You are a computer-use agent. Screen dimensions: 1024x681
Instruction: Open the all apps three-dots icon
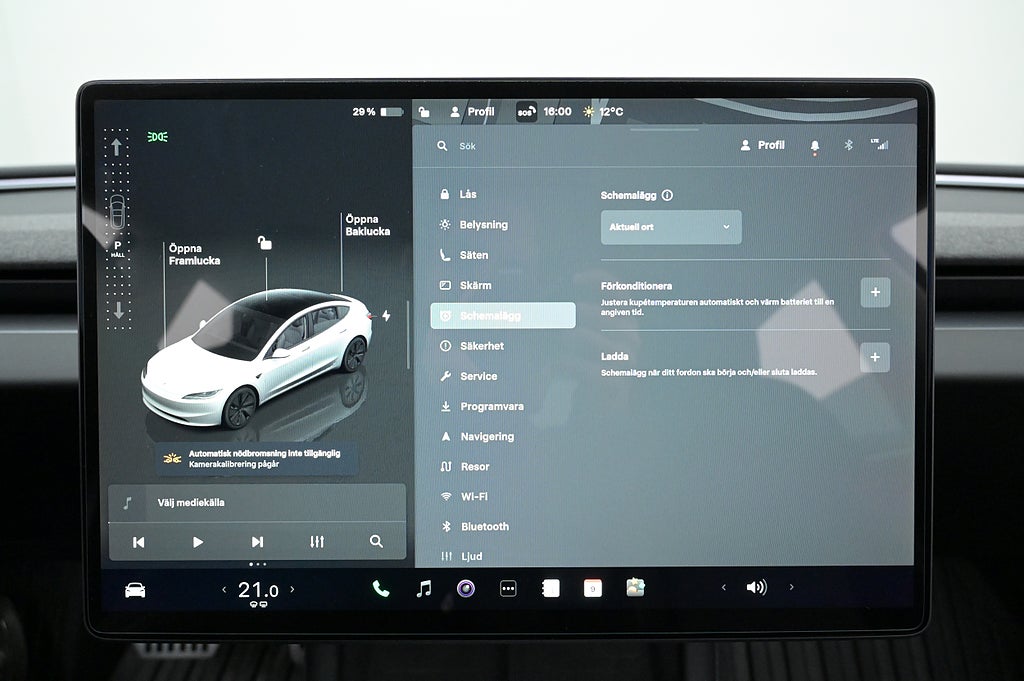508,589
